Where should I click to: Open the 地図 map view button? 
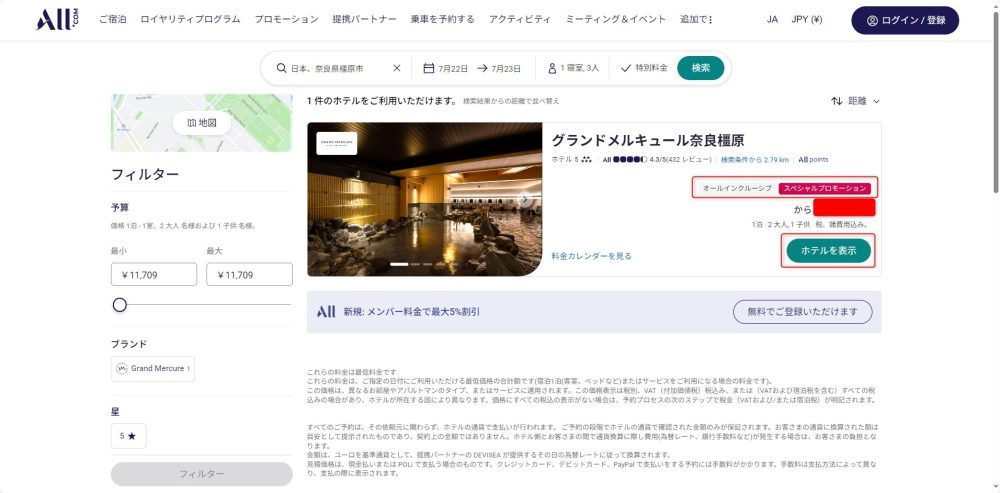pos(202,123)
